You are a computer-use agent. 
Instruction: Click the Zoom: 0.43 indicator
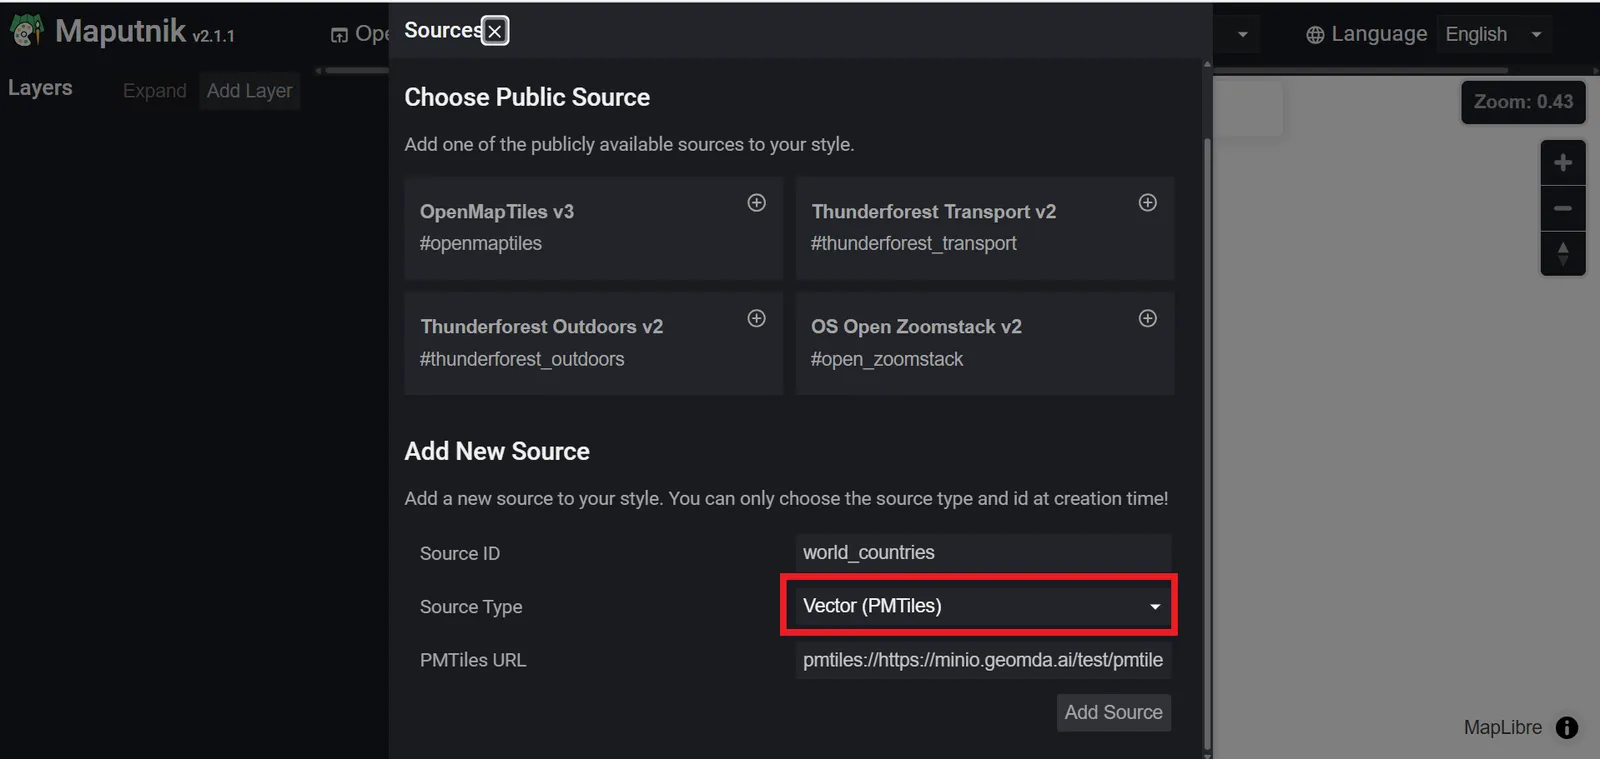[1523, 102]
